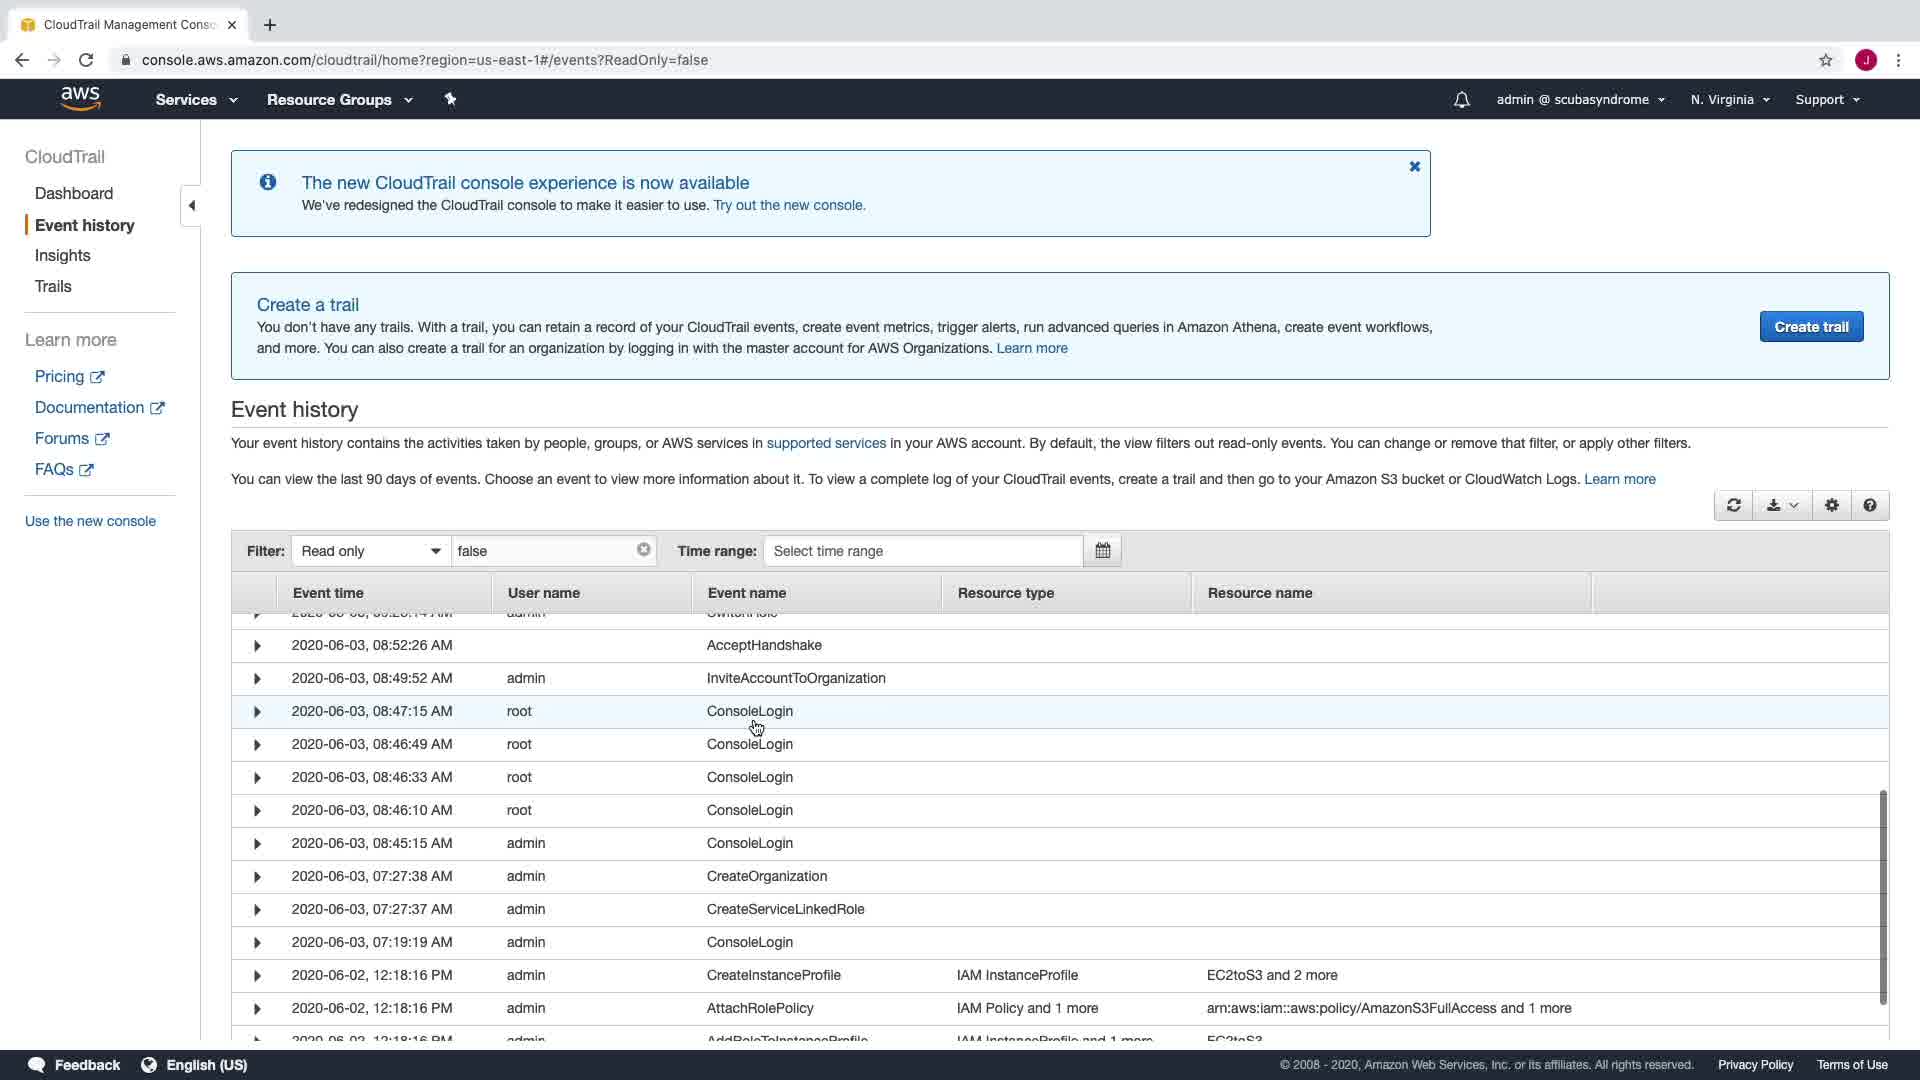Open the Read only filter dropdown
Image resolution: width=1920 pixels, height=1080 pixels.
370,551
